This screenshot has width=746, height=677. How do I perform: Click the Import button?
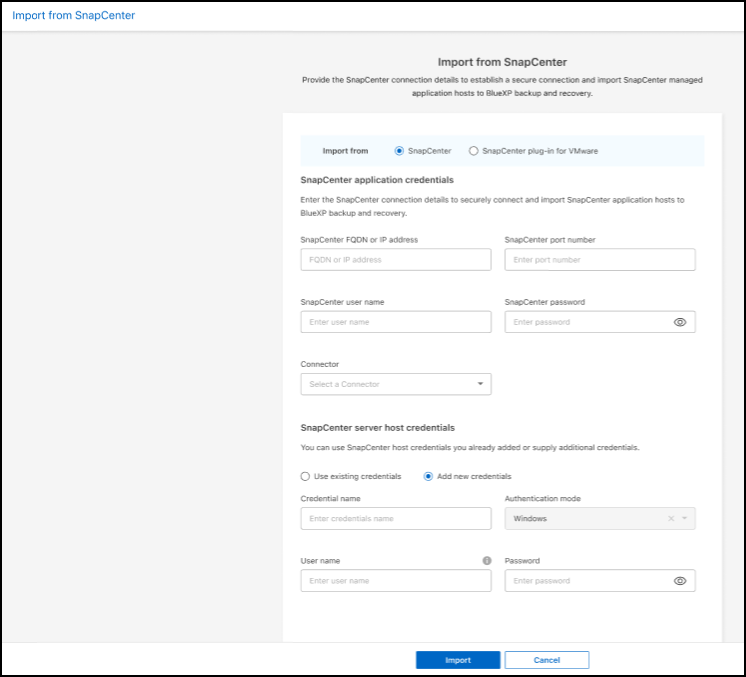458,660
